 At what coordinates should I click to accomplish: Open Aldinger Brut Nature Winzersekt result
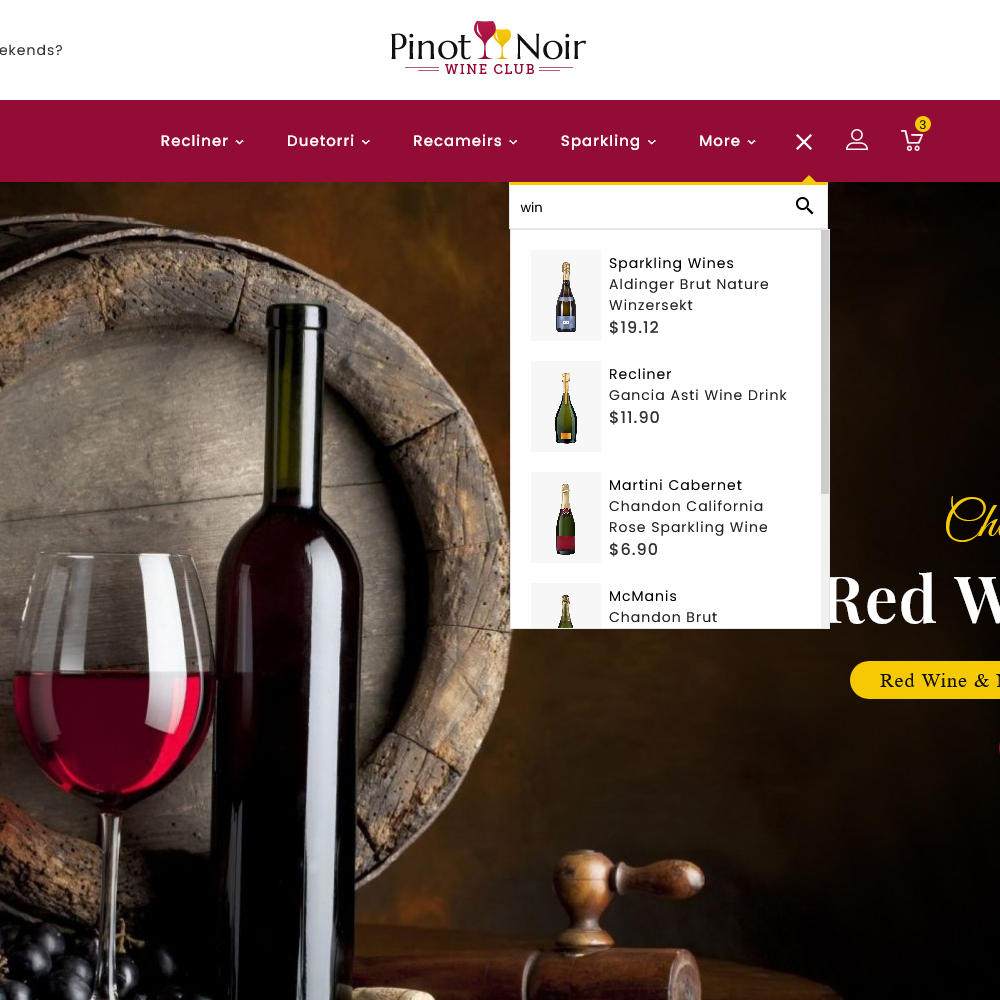point(689,295)
